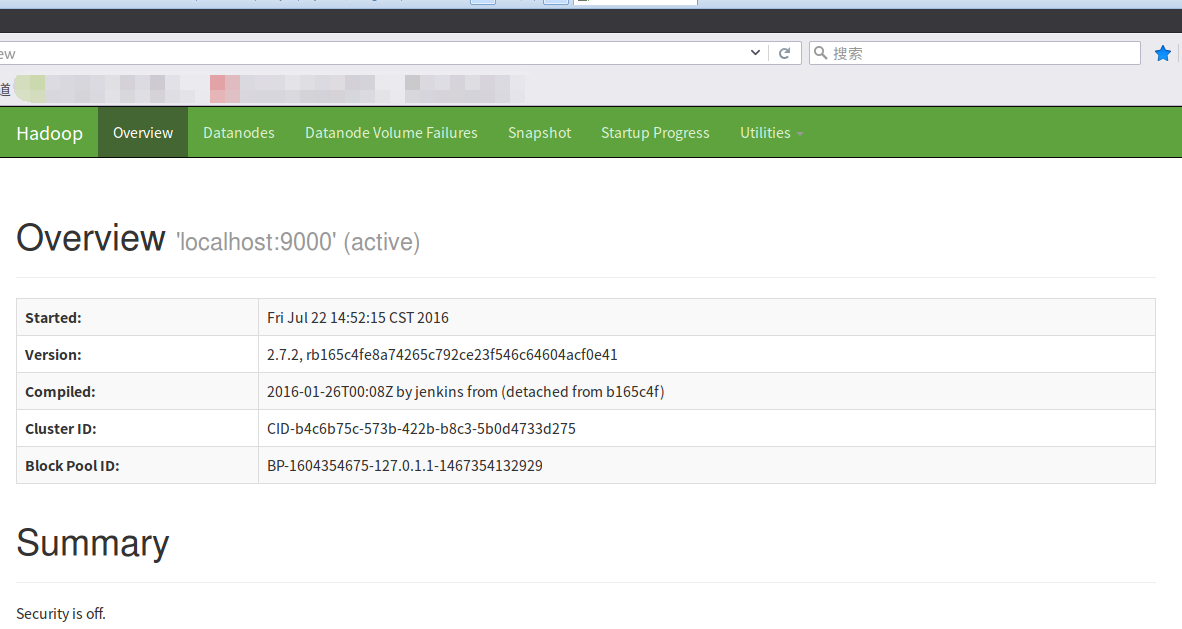View the Startup Progress tab
This screenshot has width=1182, height=629.
(655, 133)
